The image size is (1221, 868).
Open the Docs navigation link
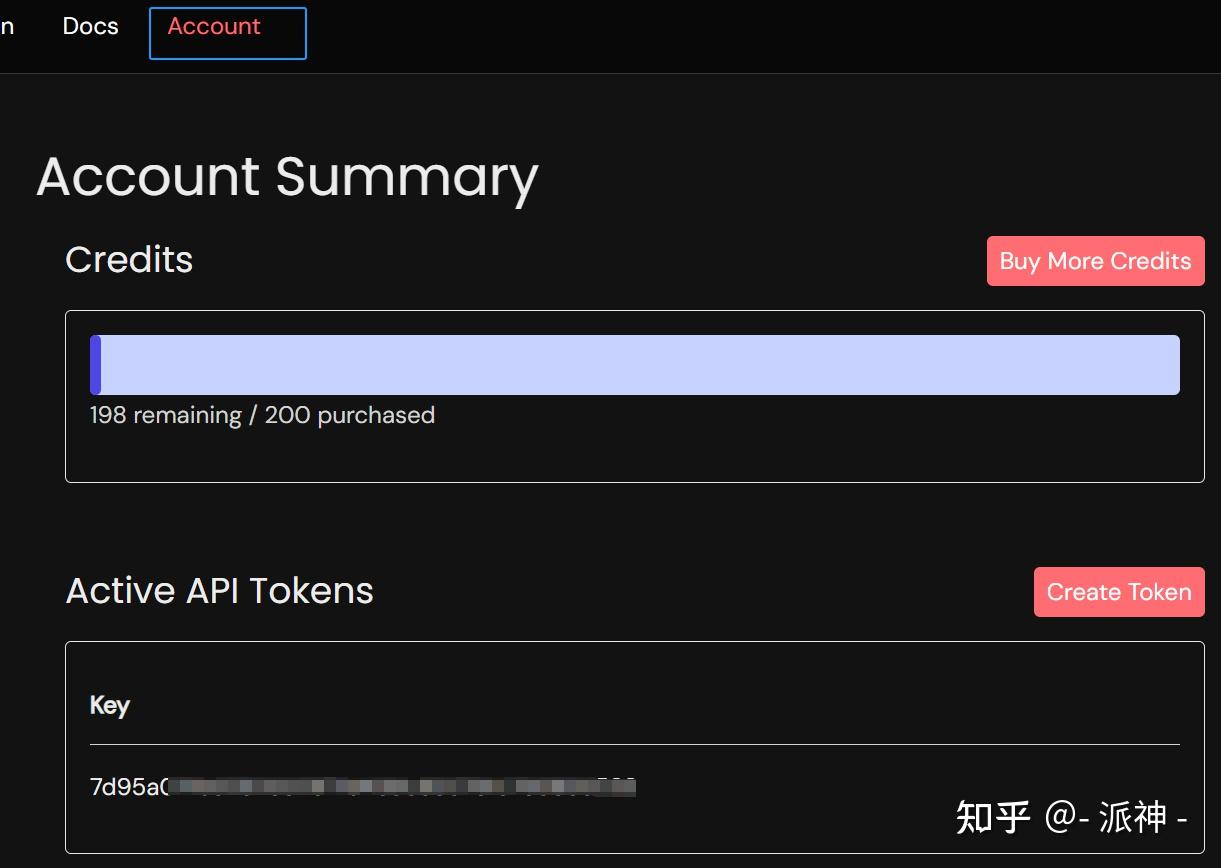click(90, 27)
